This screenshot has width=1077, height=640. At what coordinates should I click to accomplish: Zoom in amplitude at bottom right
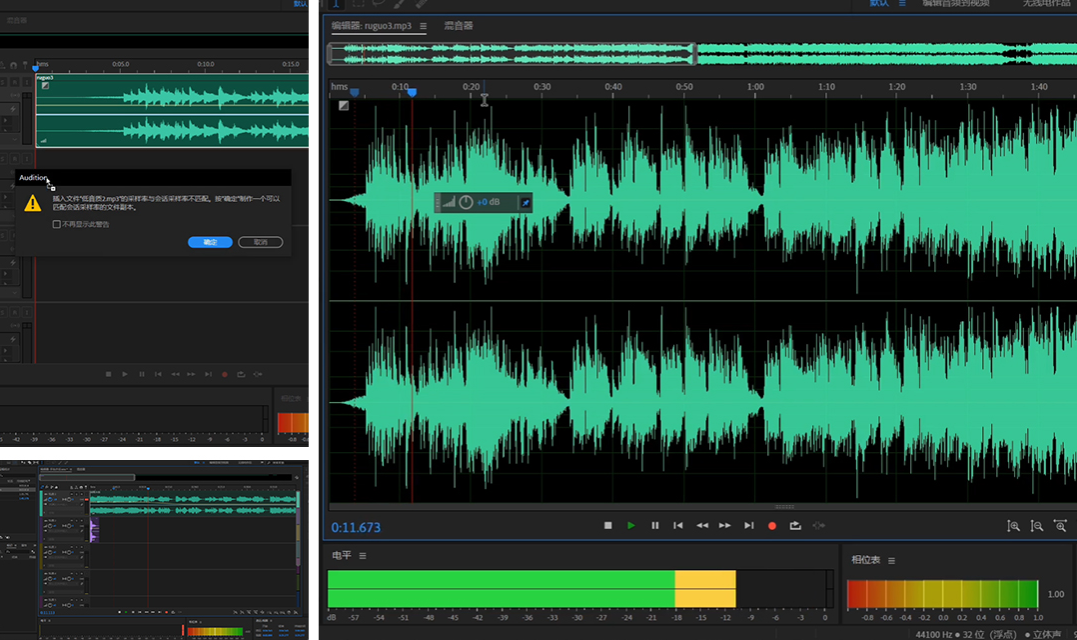(1013, 526)
